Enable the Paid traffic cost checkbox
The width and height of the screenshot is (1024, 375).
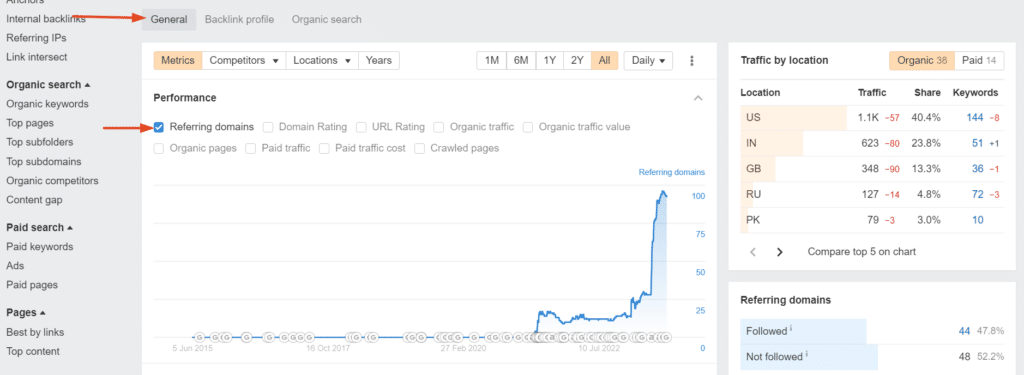pyautogui.click(x=324, y=148)
